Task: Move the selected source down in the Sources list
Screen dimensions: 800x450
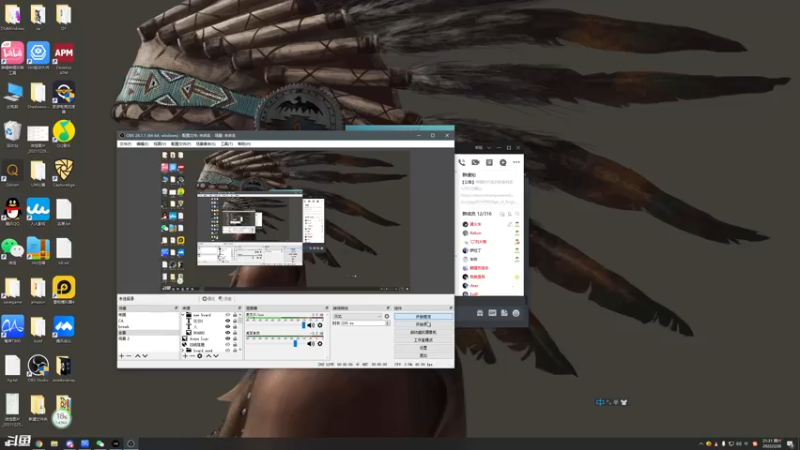Action: coord(216,356)
